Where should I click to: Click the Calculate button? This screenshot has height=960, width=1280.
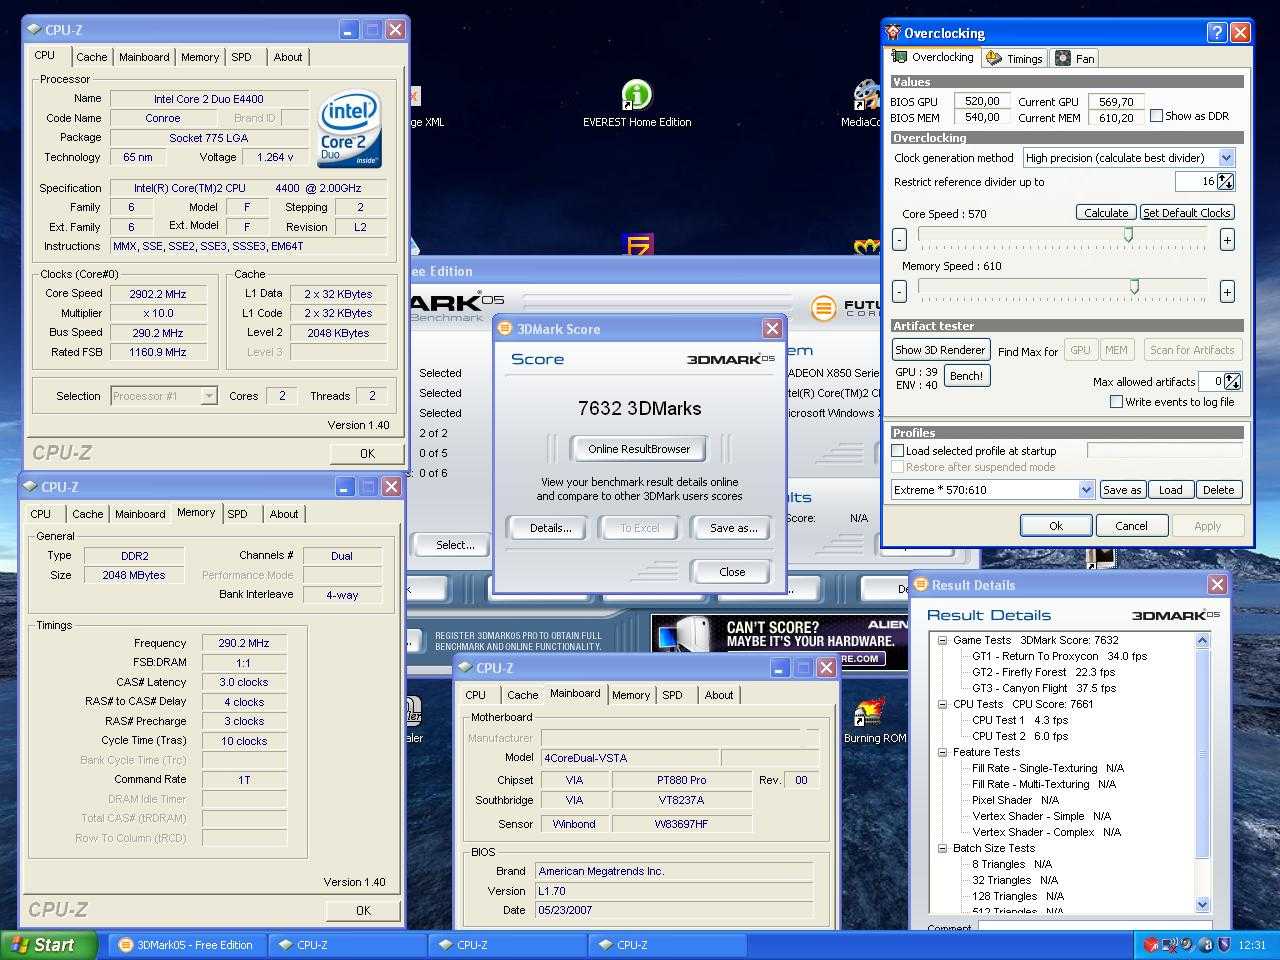[x=1106, y=212]
